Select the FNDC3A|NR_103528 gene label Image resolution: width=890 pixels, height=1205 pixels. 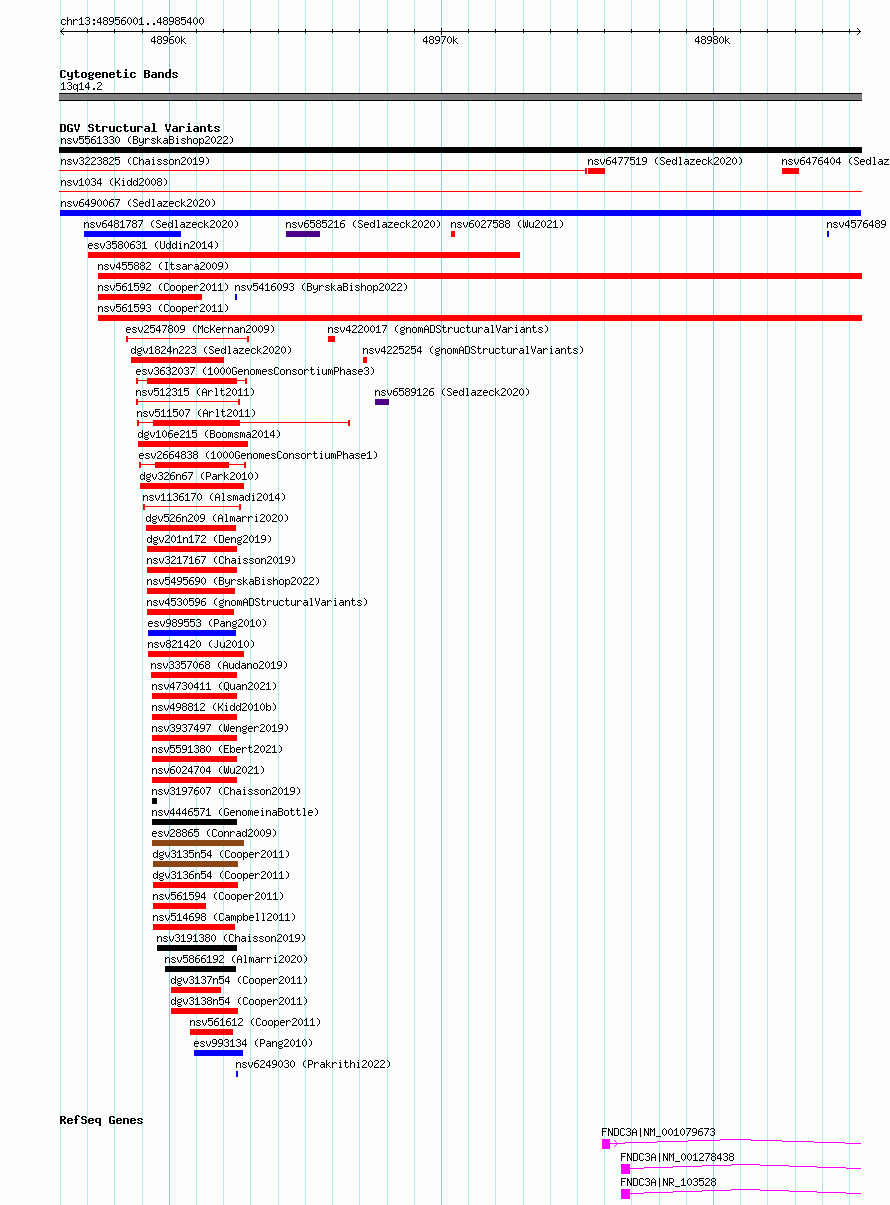[668, 1182]
